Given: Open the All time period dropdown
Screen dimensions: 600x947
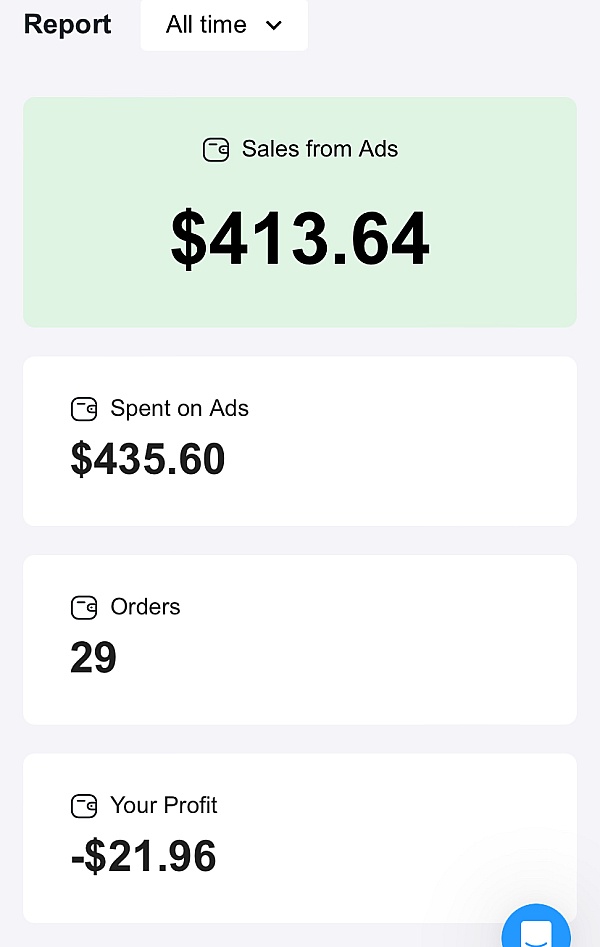Looking at the screenshot, I should [224, 25].
